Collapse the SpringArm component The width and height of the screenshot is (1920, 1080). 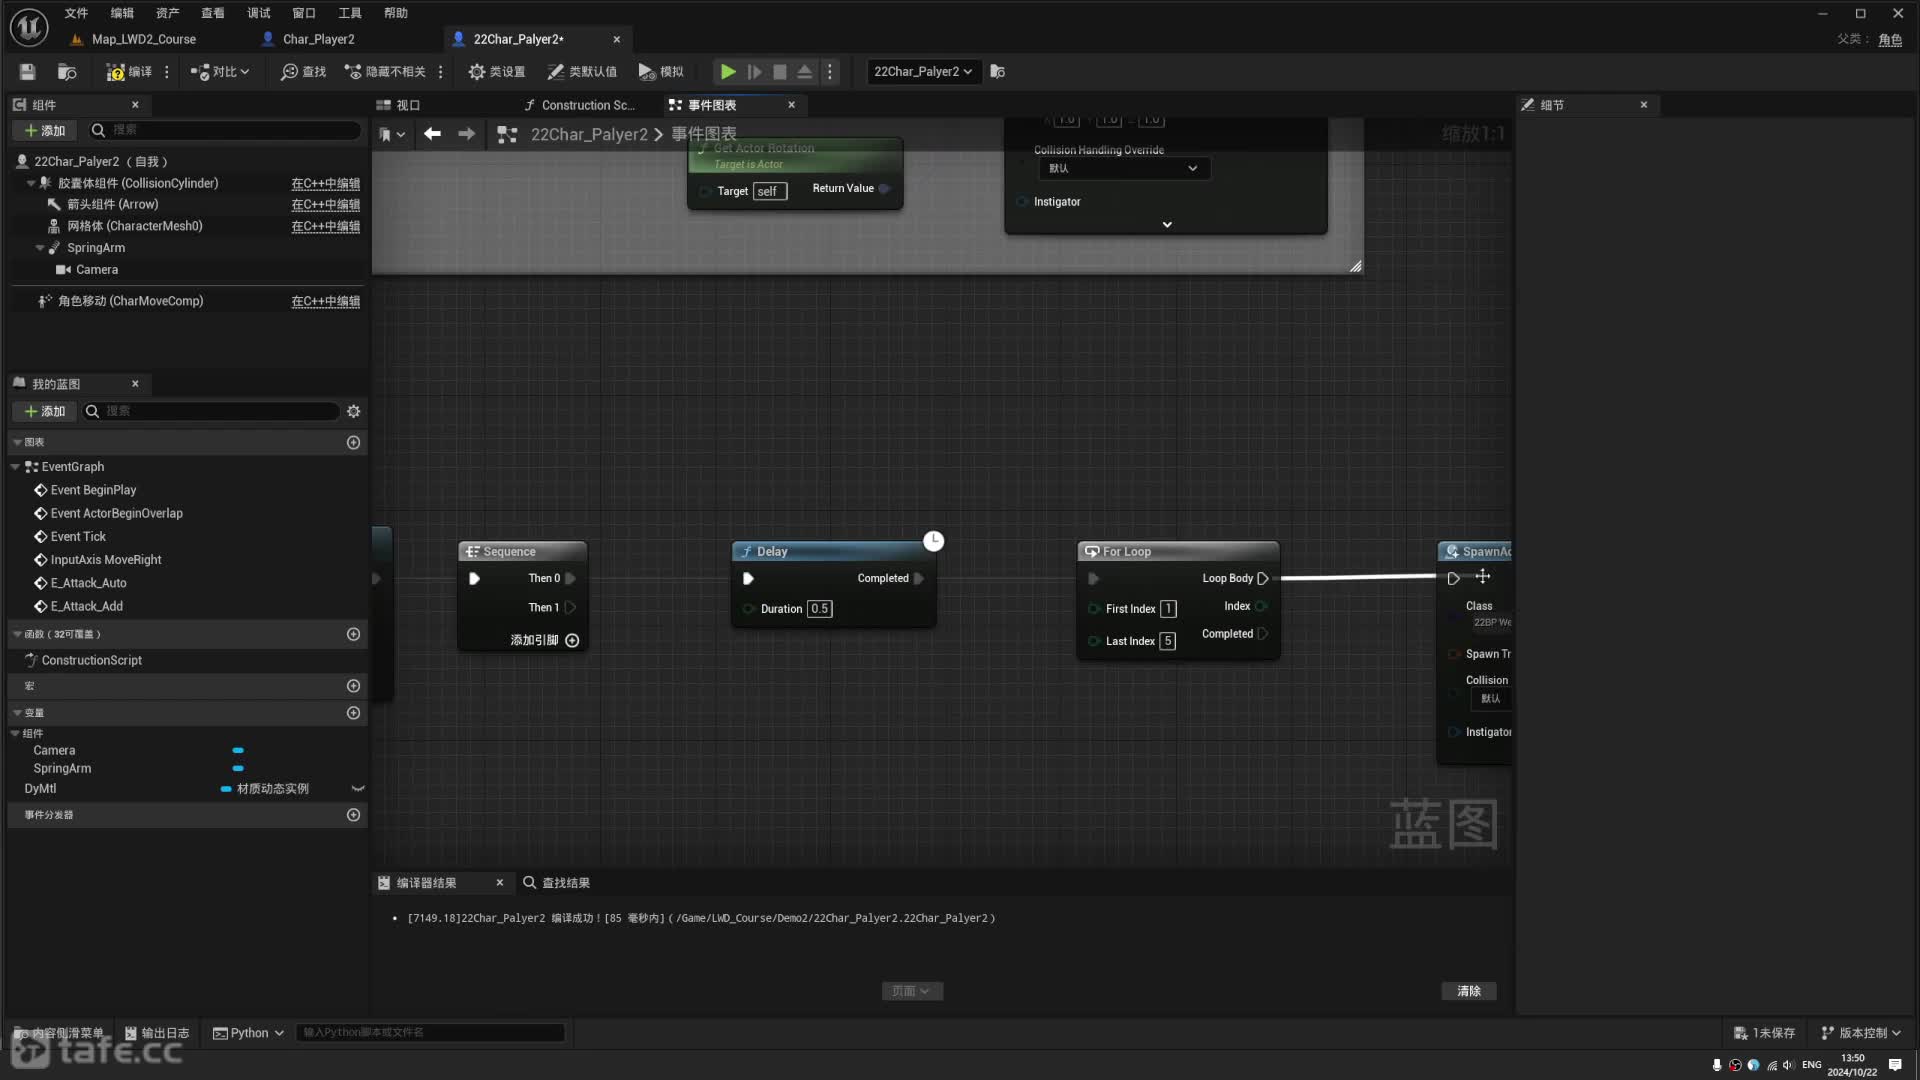(40, 248)
